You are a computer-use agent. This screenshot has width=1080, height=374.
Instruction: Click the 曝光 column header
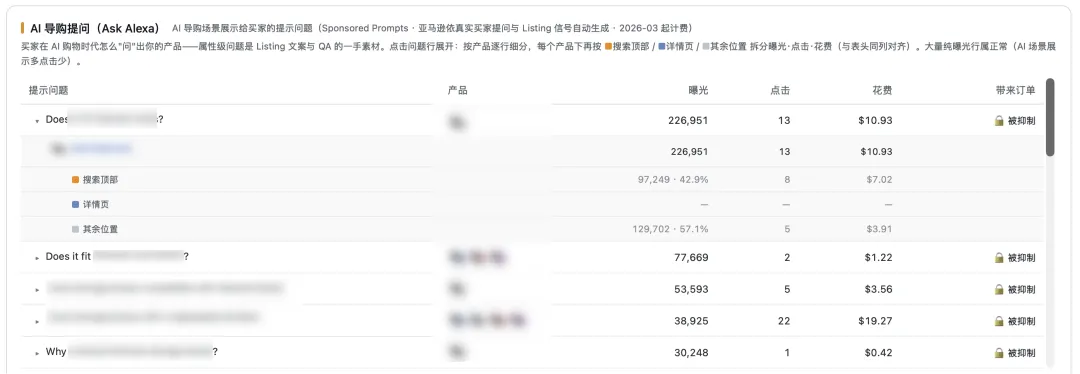point(698,90)
